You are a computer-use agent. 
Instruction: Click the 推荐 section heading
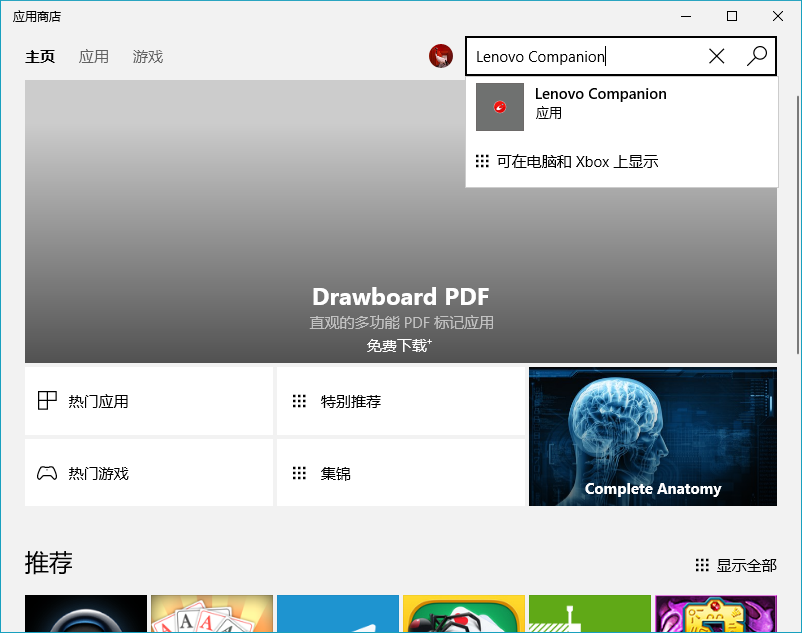(49, 563)
